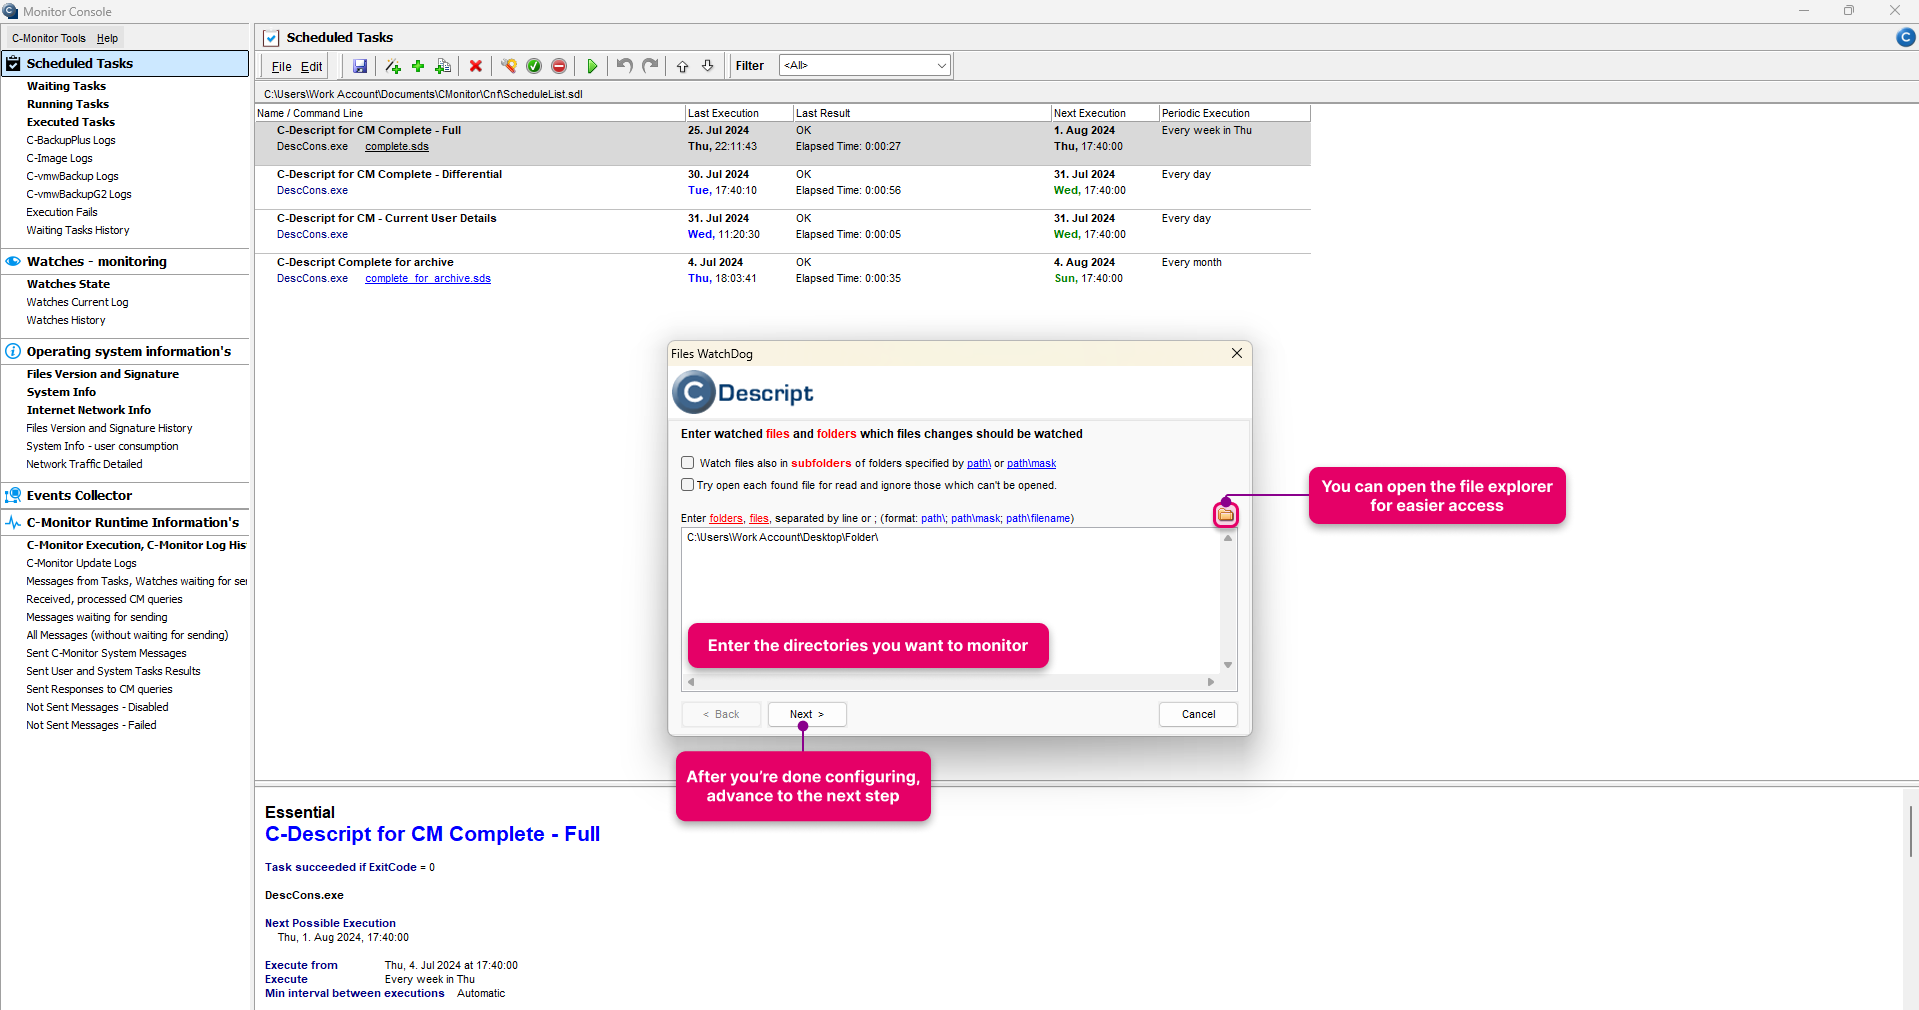Viewport: 1919px width, 1010px height.
Task: Click the 'folders' link above the path box
Action: [x=726, y=519]
